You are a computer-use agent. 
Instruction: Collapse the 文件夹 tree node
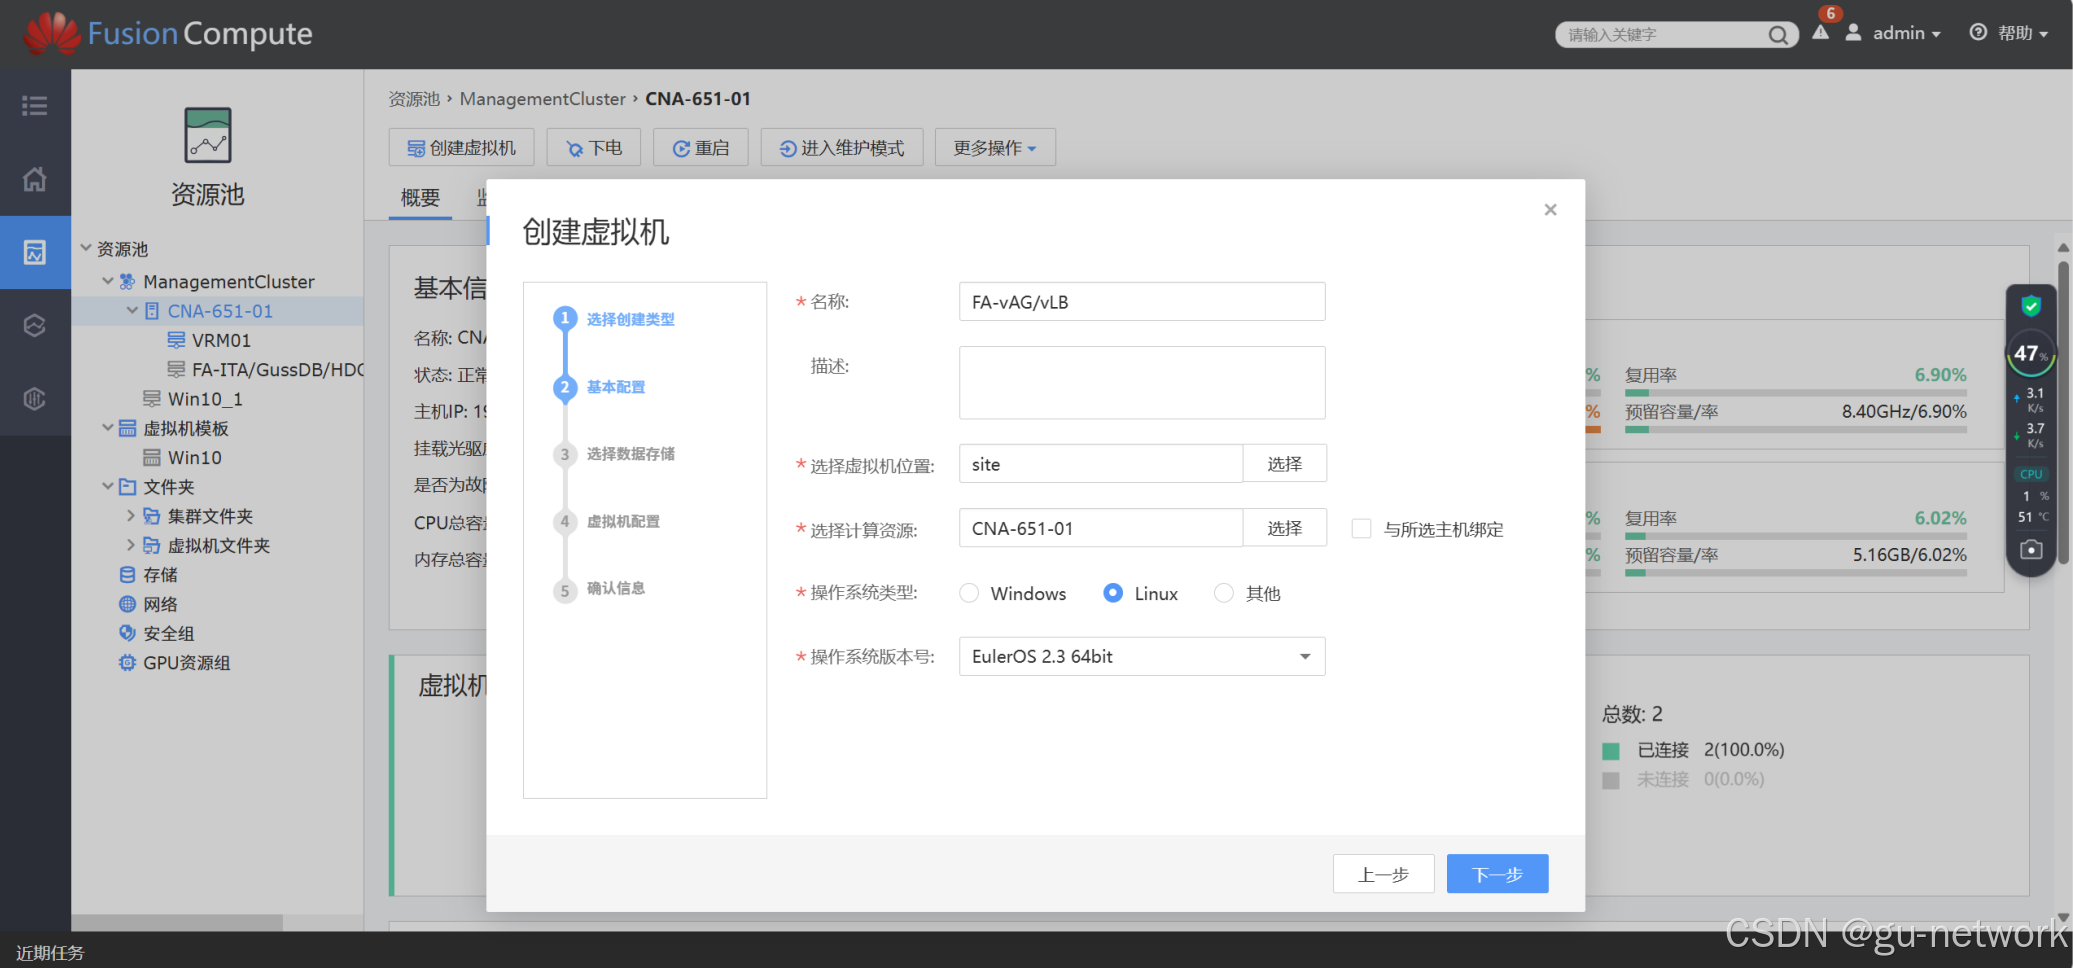[x=108, y=486]
